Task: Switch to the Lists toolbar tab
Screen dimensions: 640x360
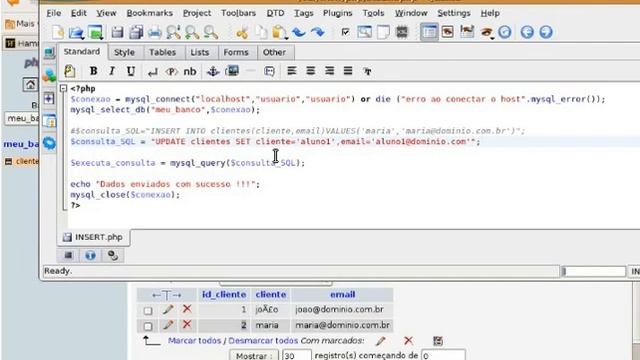Action: point(200,52)
